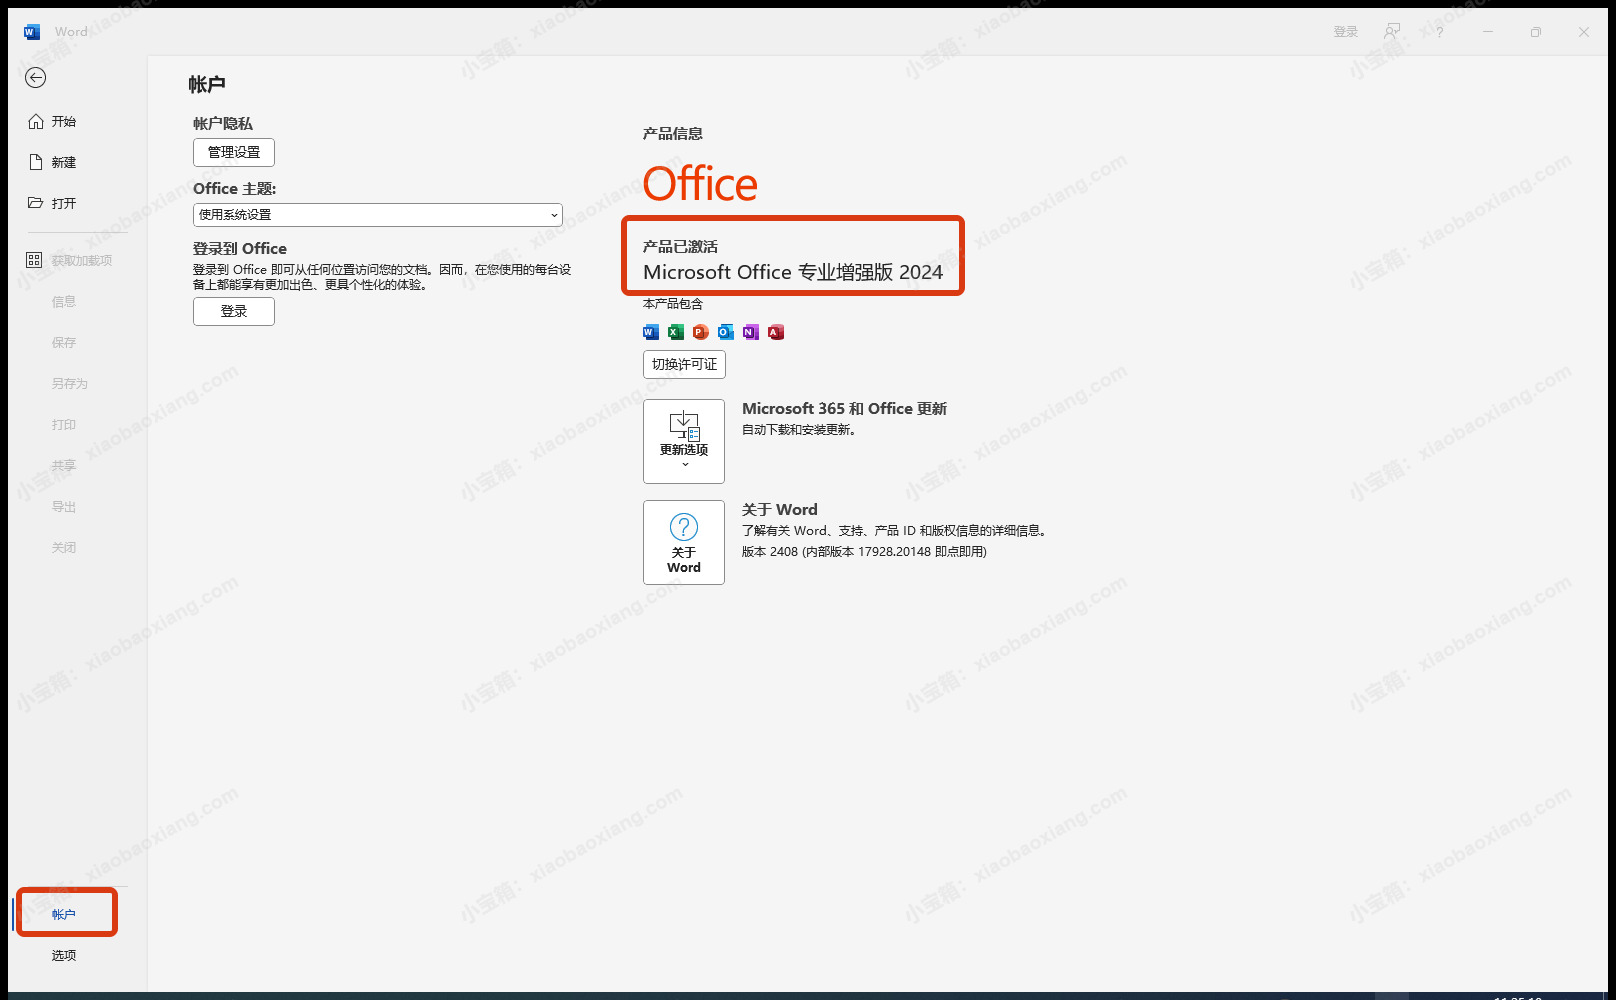
Task: Click the 管理设置 button
Action: [234, 152]
